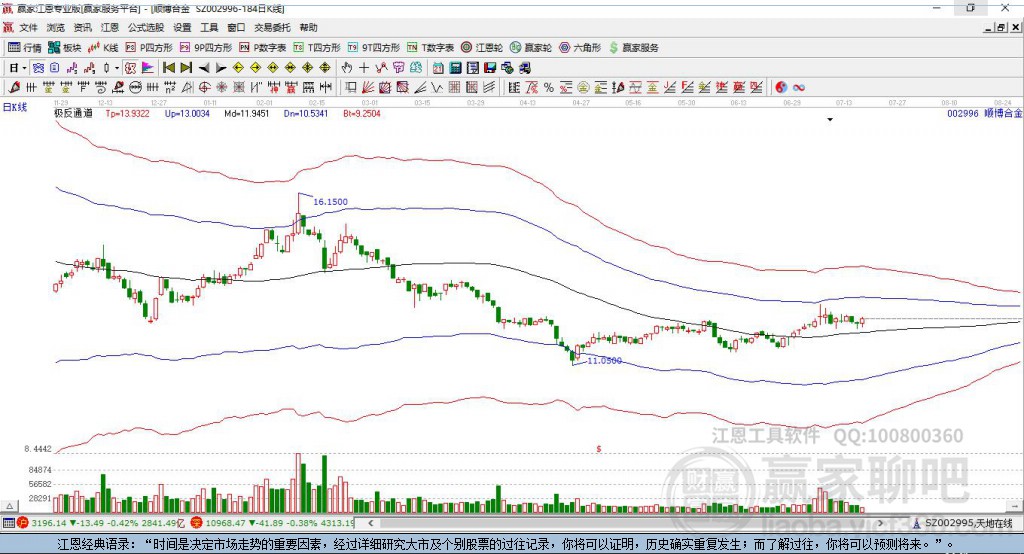Click the Up=13.0034 value
Screen dimensions: 1024x554
click(x=187, y=113)
